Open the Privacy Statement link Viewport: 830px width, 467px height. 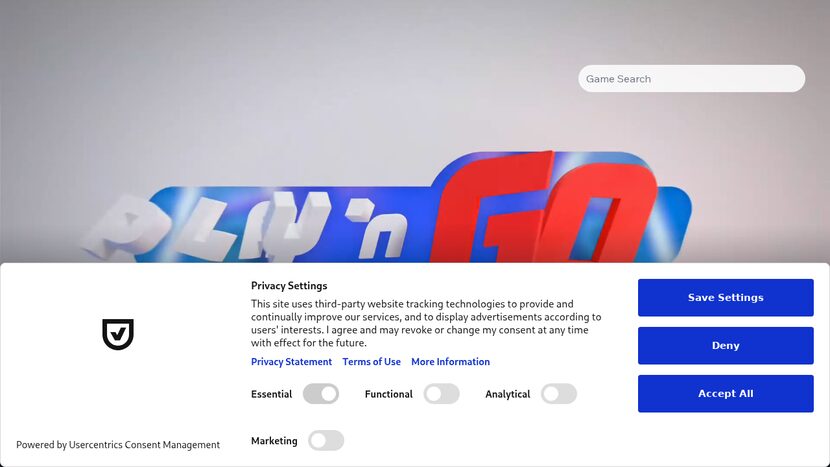click(x=291, y=362)
